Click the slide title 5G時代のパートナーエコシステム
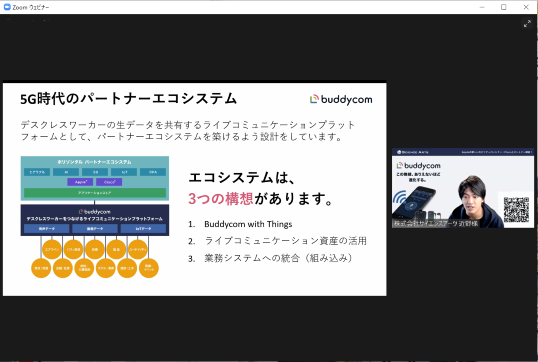538x362 pixels. point(128,99)
